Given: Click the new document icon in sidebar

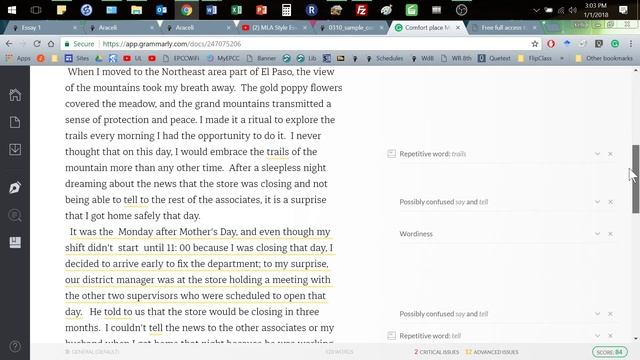Looking at the screenshot, I should [x=15, y=122].
